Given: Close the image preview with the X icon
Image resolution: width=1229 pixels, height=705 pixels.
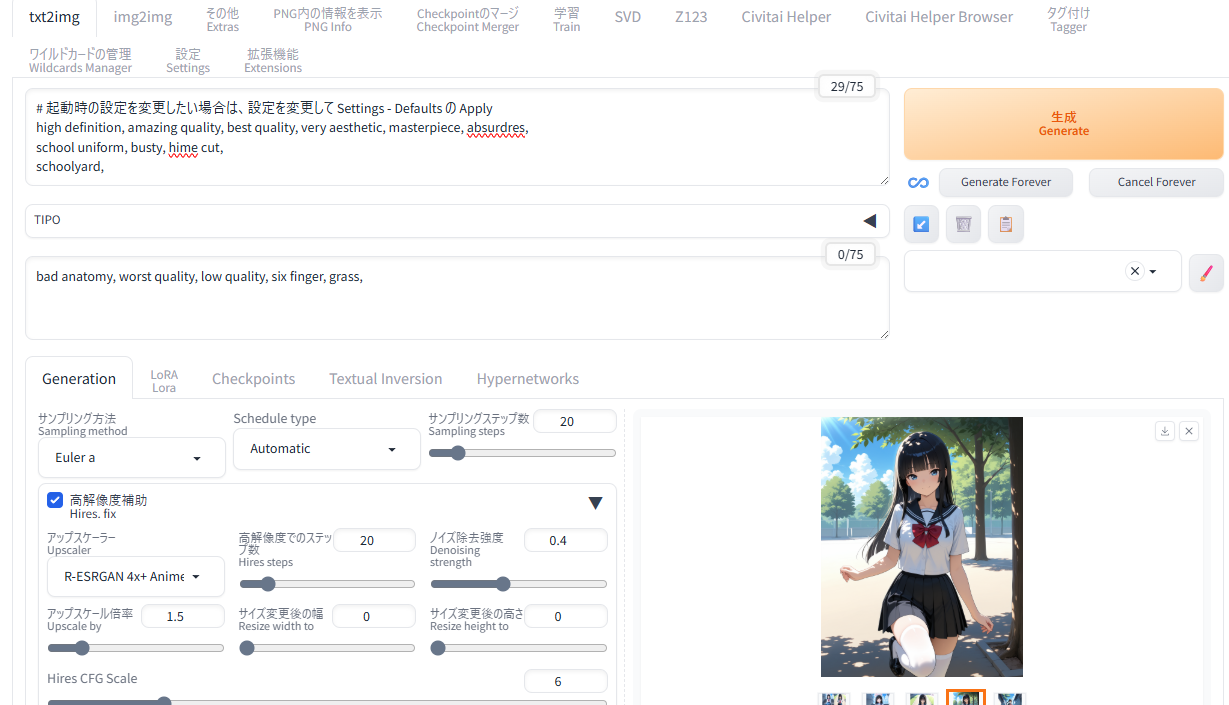Looking at the screenshot, I should 1188,431.
